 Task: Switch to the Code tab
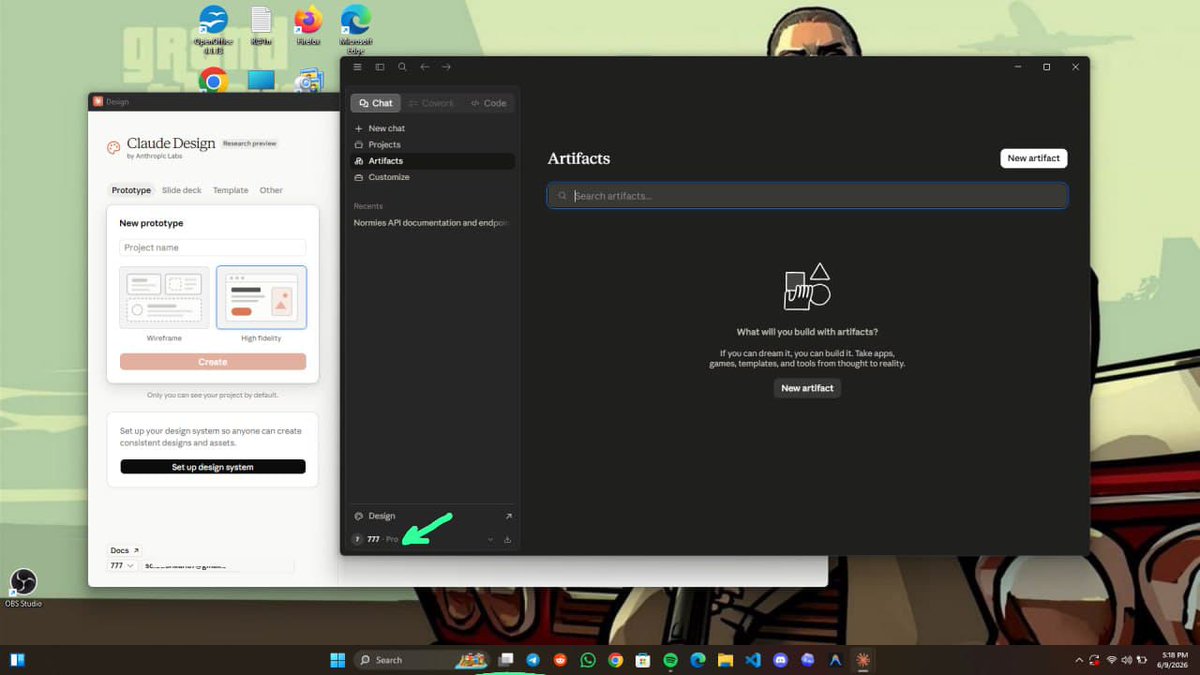[x=489, y=103]
